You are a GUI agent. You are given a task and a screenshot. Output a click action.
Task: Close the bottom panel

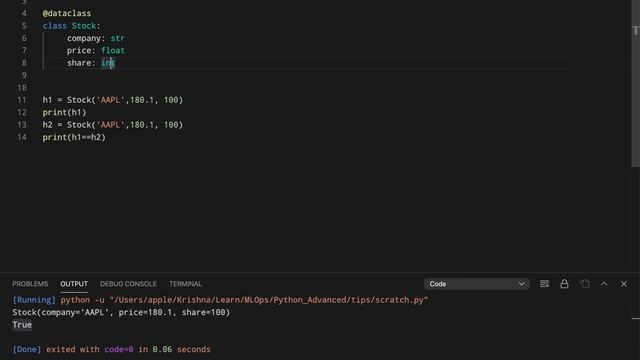coord(624,284)
